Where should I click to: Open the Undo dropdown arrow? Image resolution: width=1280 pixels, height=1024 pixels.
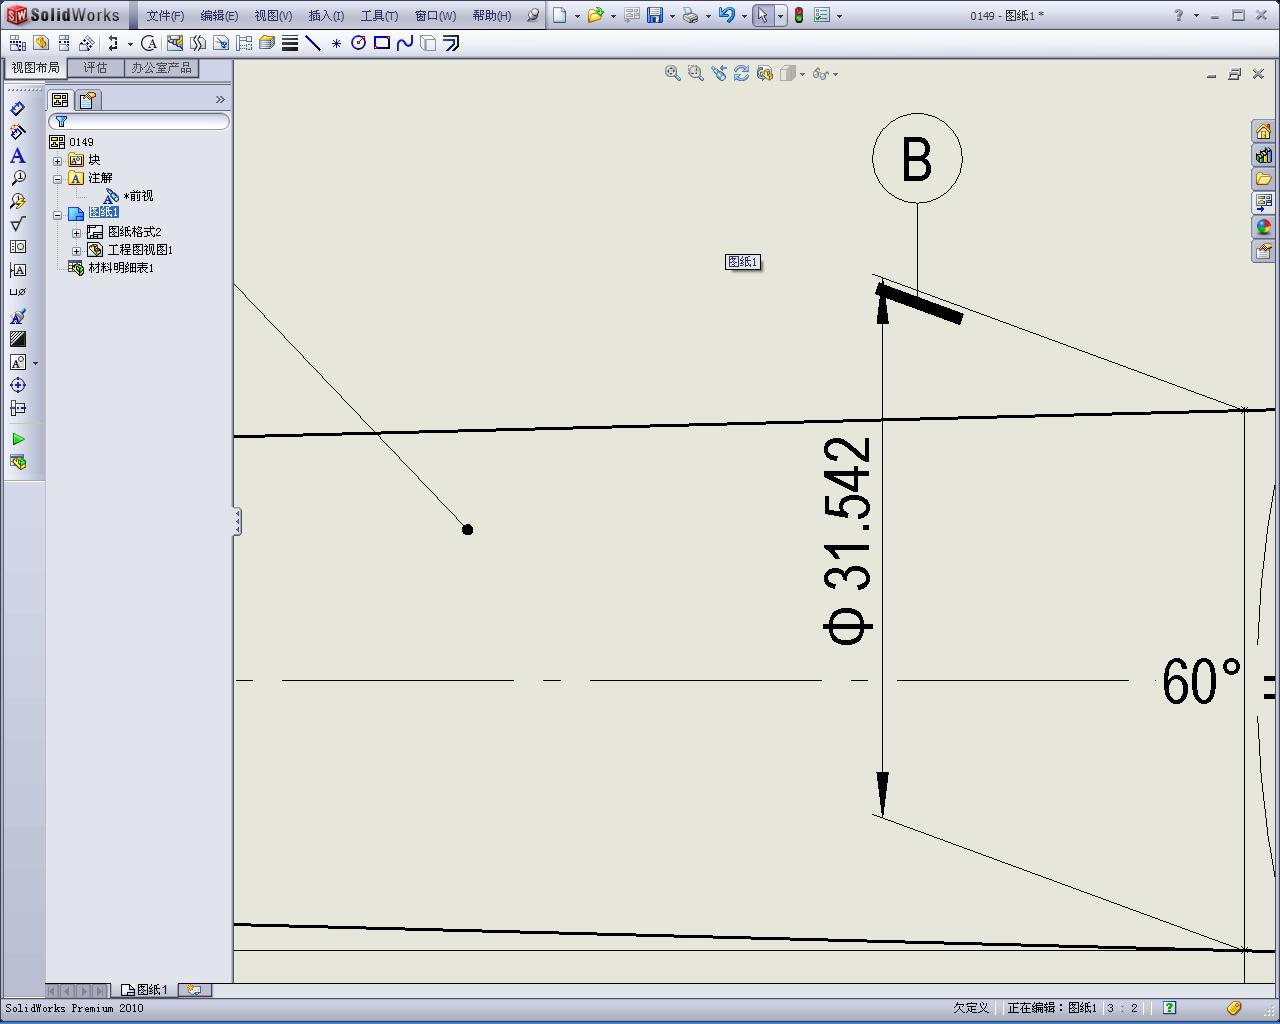click(x=744, y=16)
